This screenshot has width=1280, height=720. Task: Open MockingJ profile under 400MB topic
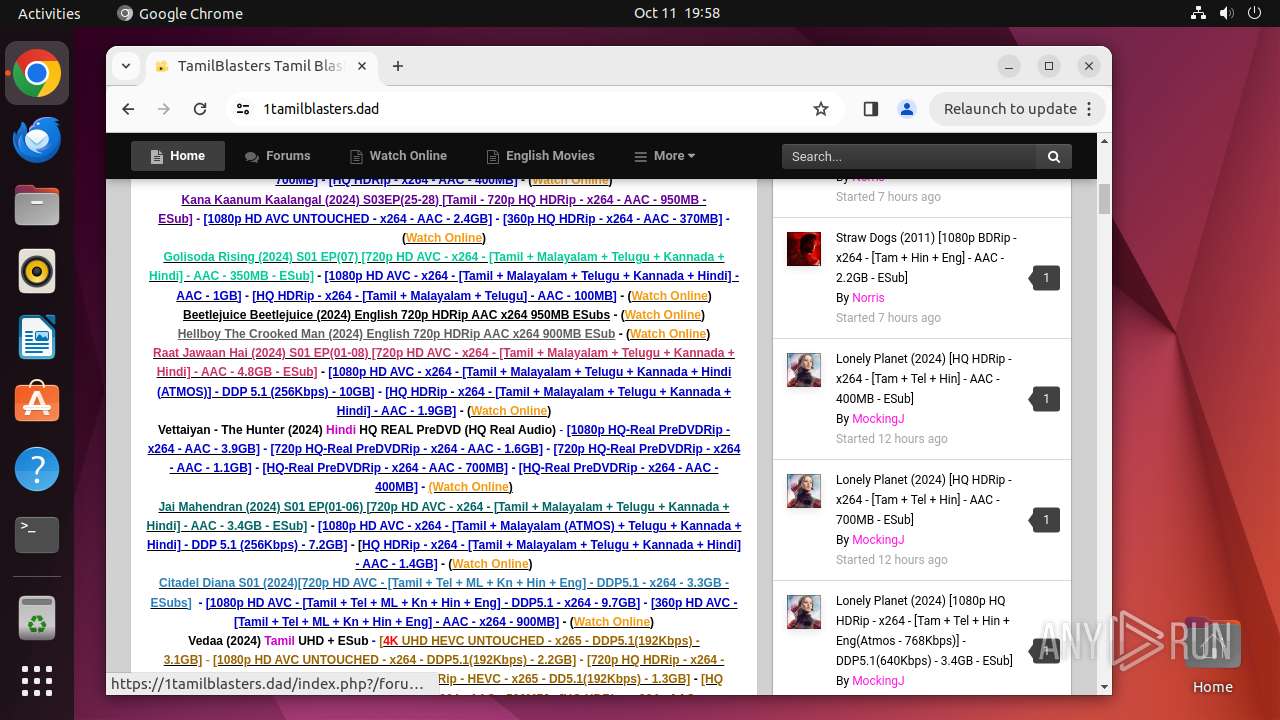click(x=878, y=419)
